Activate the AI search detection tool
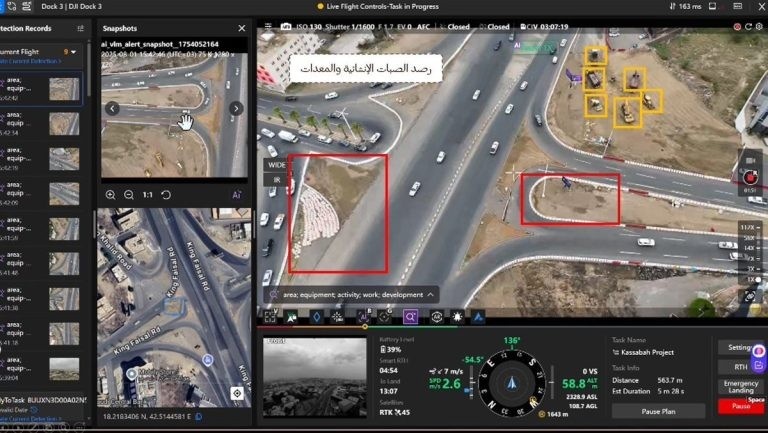 click(410, 316)
